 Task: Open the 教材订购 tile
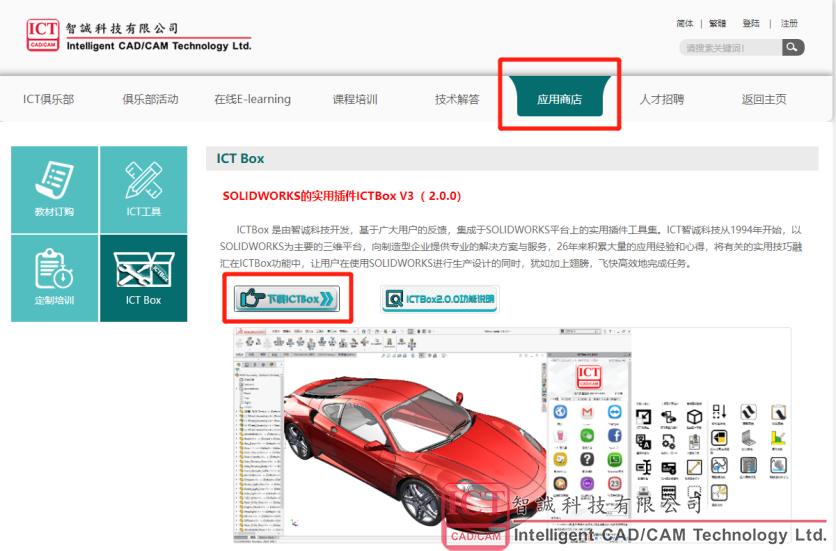(54, 189)
